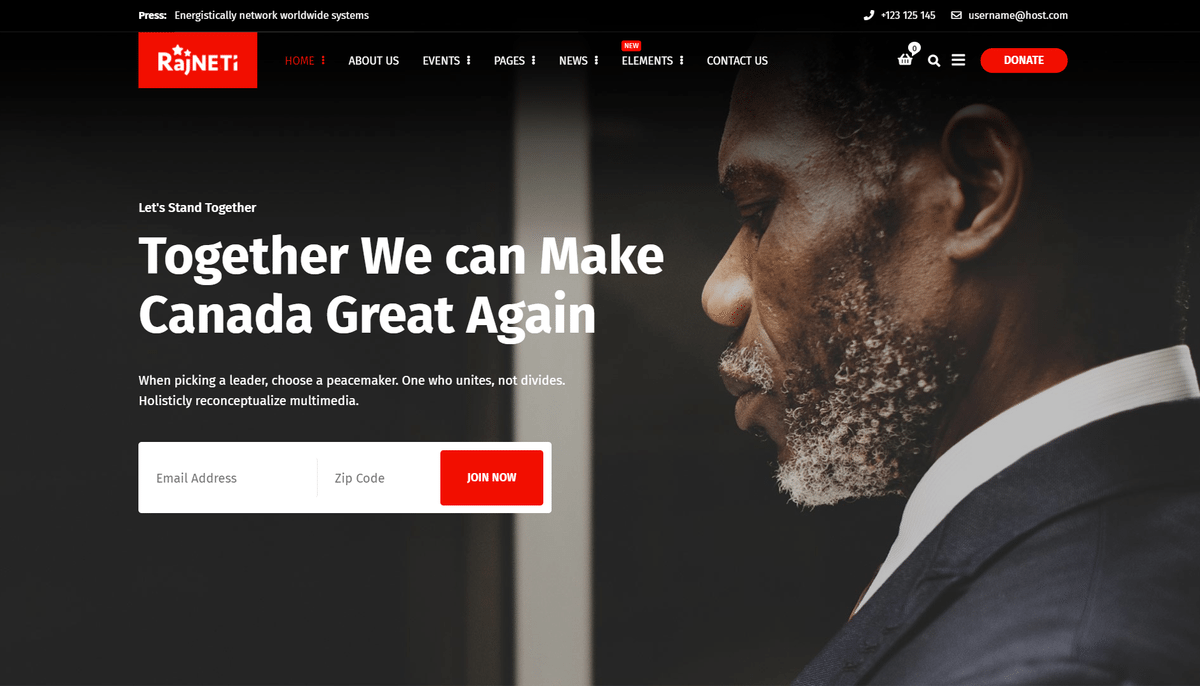Expand the Elements submenu dots
The height and width of the screenshot is (686, 1200).
pyautogui.click(x=681, y=60)
